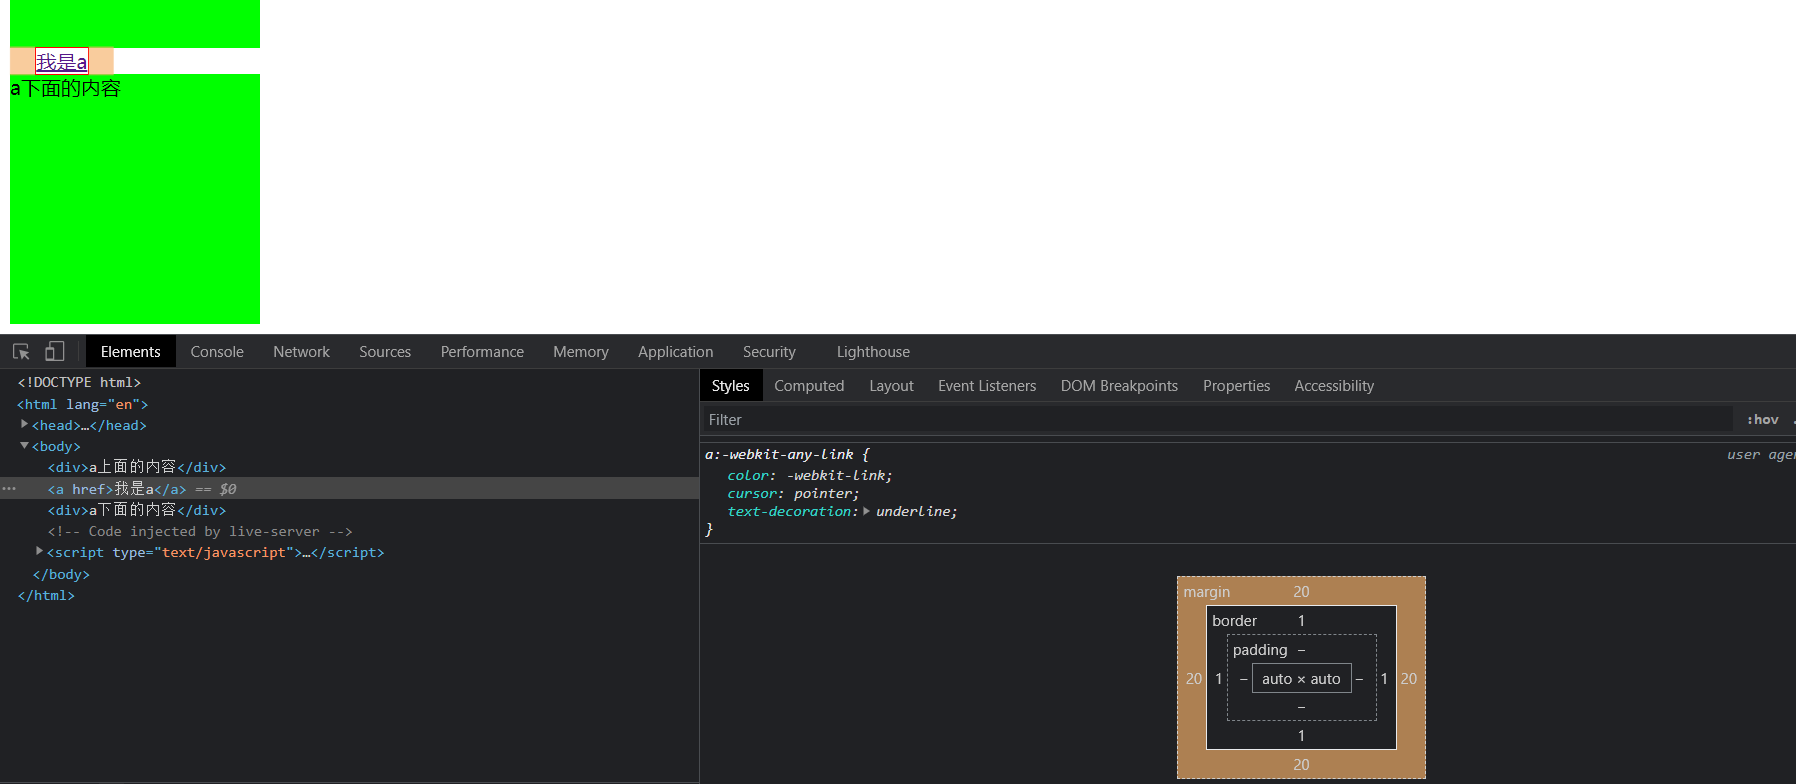Screen dimensions: 1796x784
Task: Open the Memory tab
Action: [580, 352]
